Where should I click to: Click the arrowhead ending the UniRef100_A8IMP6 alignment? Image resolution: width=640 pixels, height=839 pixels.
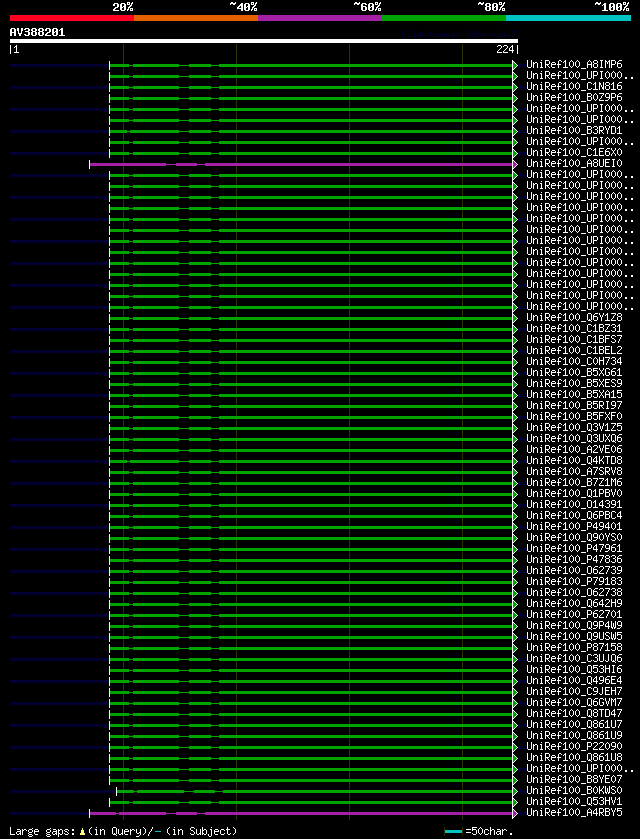(x=515, y=65)
